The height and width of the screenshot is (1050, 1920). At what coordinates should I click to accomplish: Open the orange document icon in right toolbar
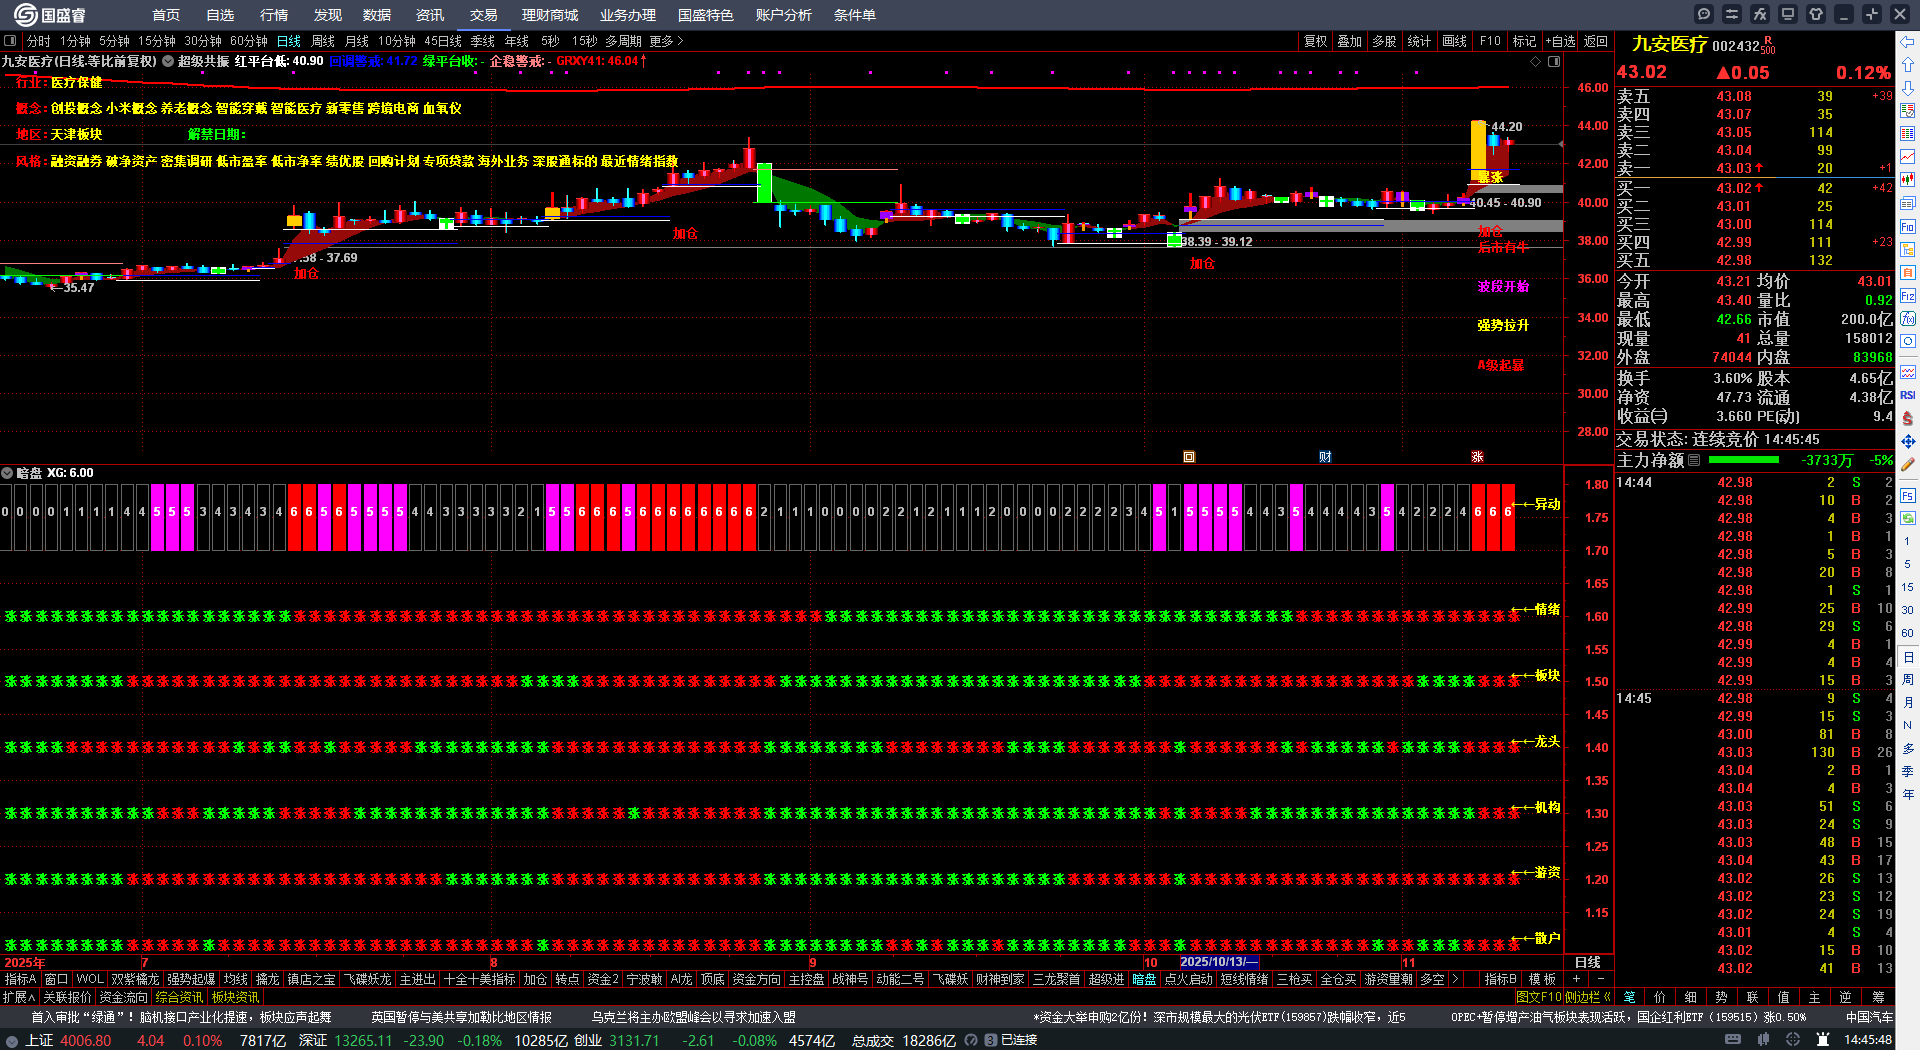tap(1908, 272)
